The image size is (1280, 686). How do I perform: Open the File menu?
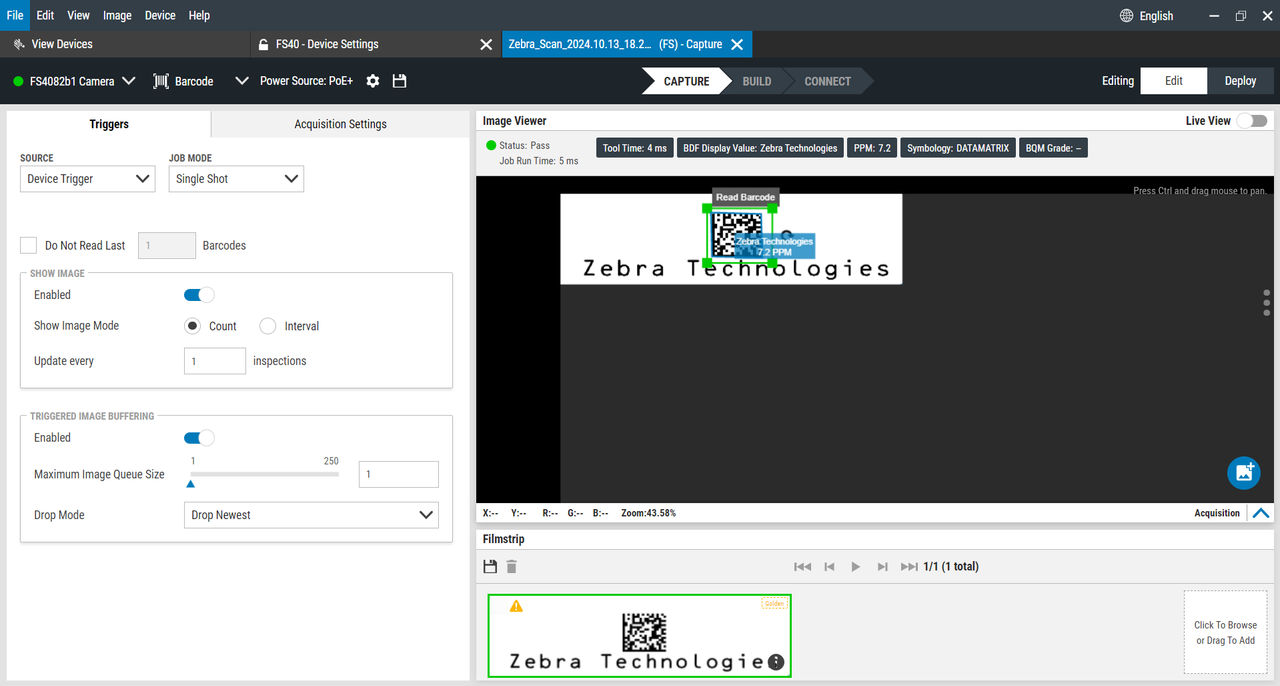click(x=15, y=15)
